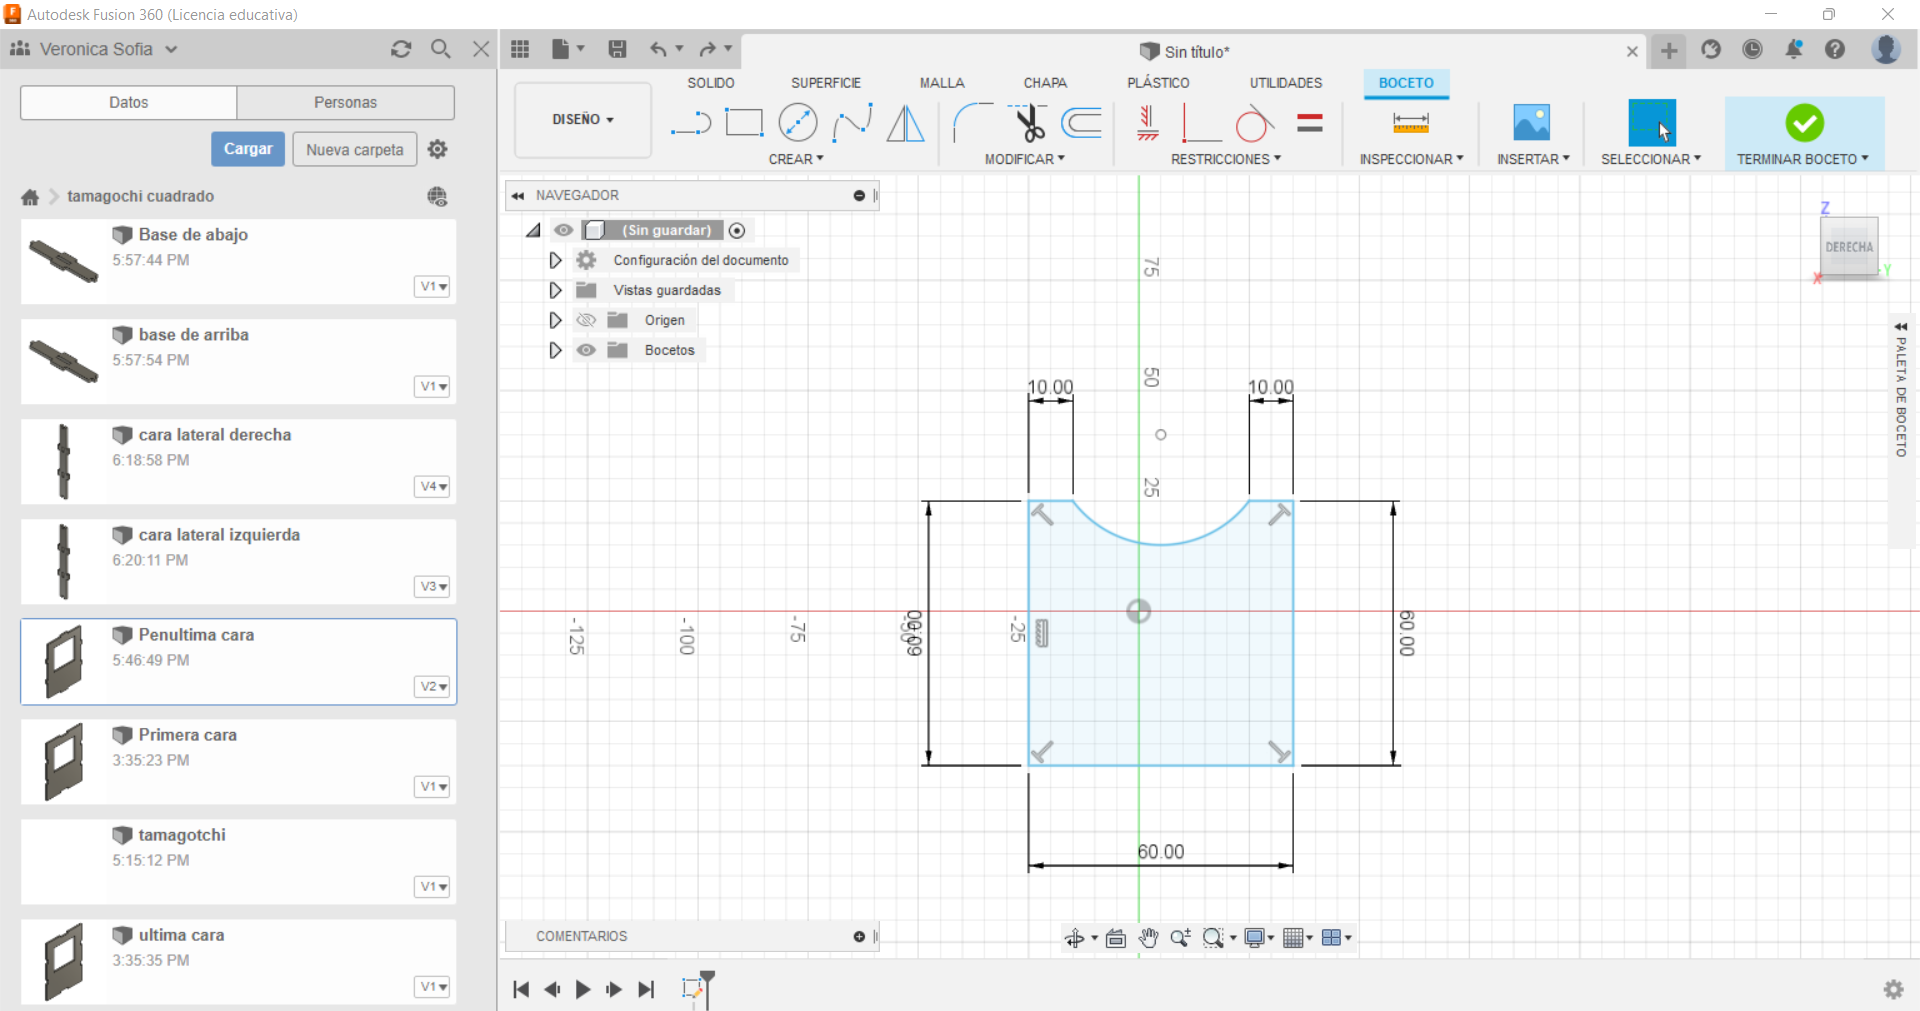The image size is (1920, 1011).
Task: Open the version dropdown for Penultima cara
Action: click(432, 687)
